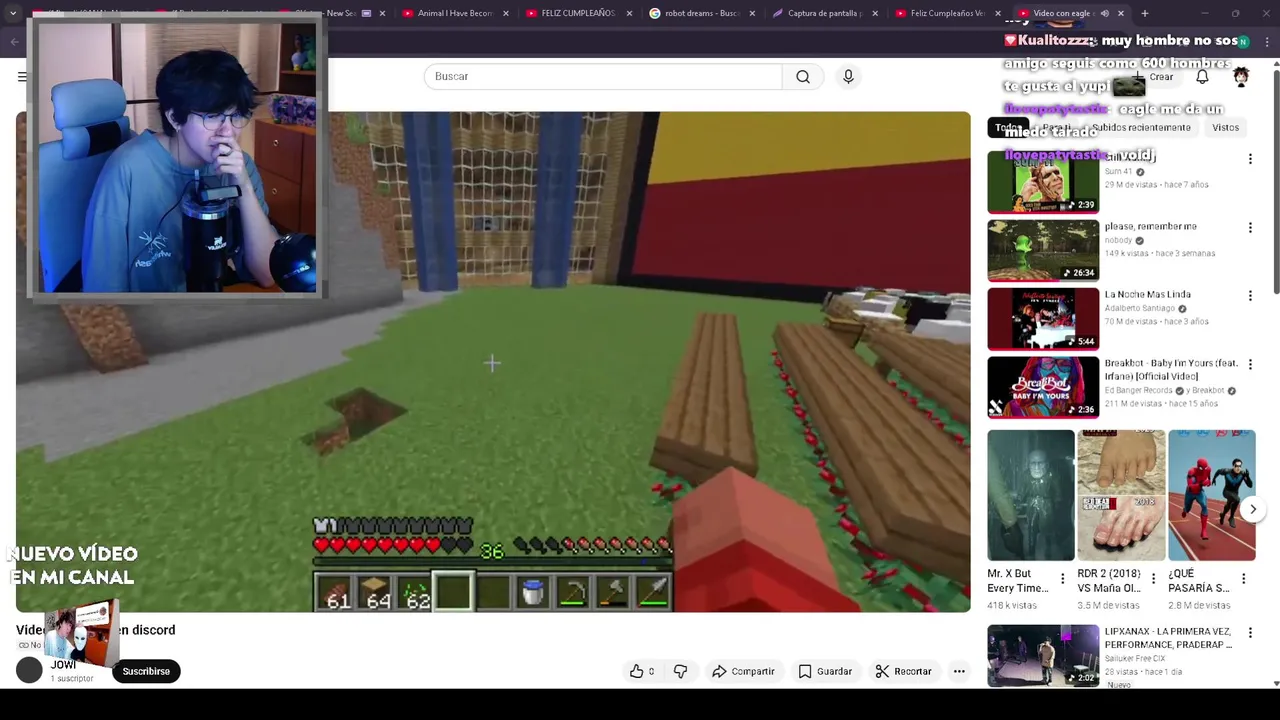Click Ed Banger Records channel name

click(1140, 390)
